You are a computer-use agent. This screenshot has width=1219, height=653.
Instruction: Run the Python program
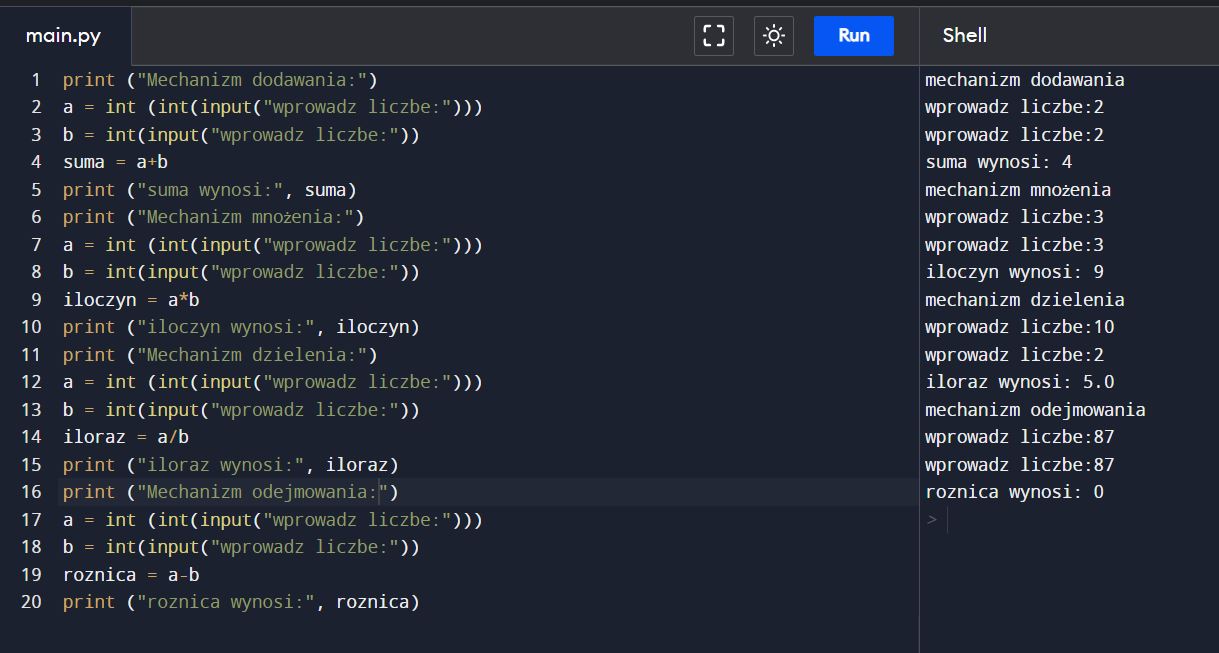pyautogui.click(x=853, y=35)
